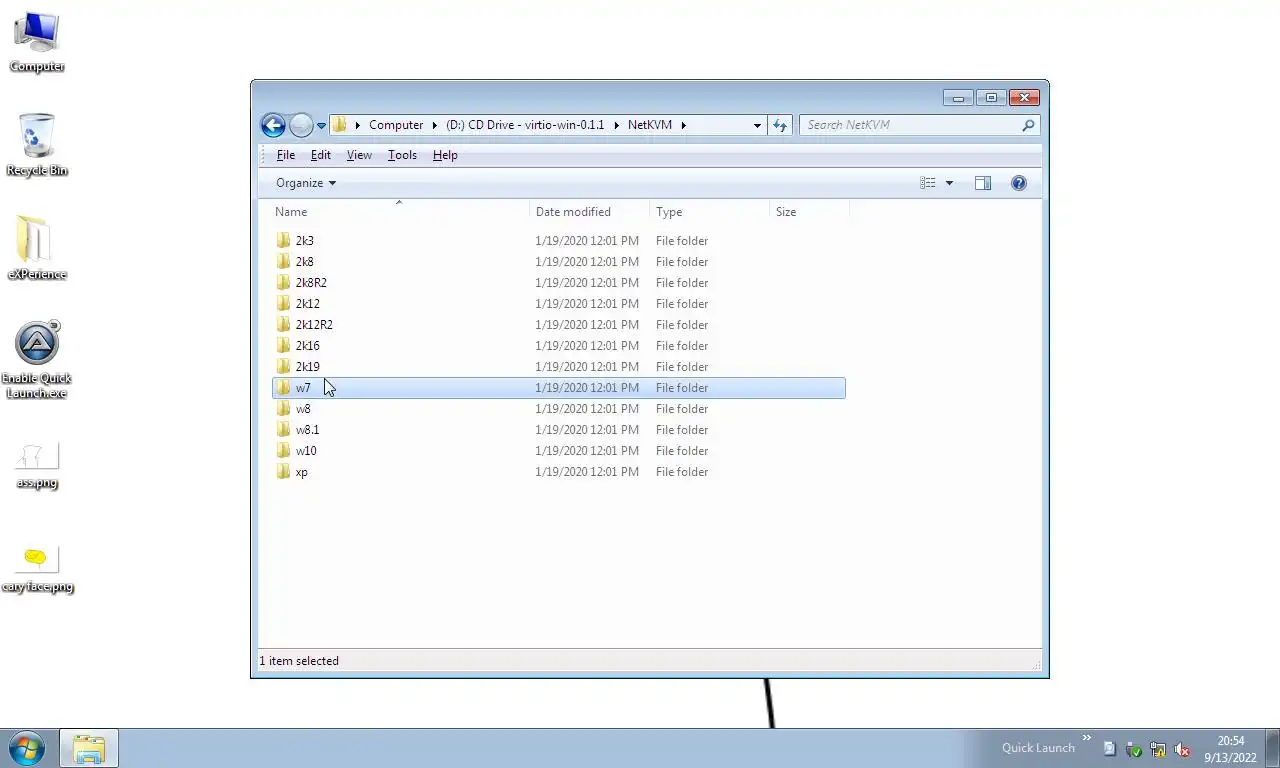Select the w10 folder icon

click(284, 451)
